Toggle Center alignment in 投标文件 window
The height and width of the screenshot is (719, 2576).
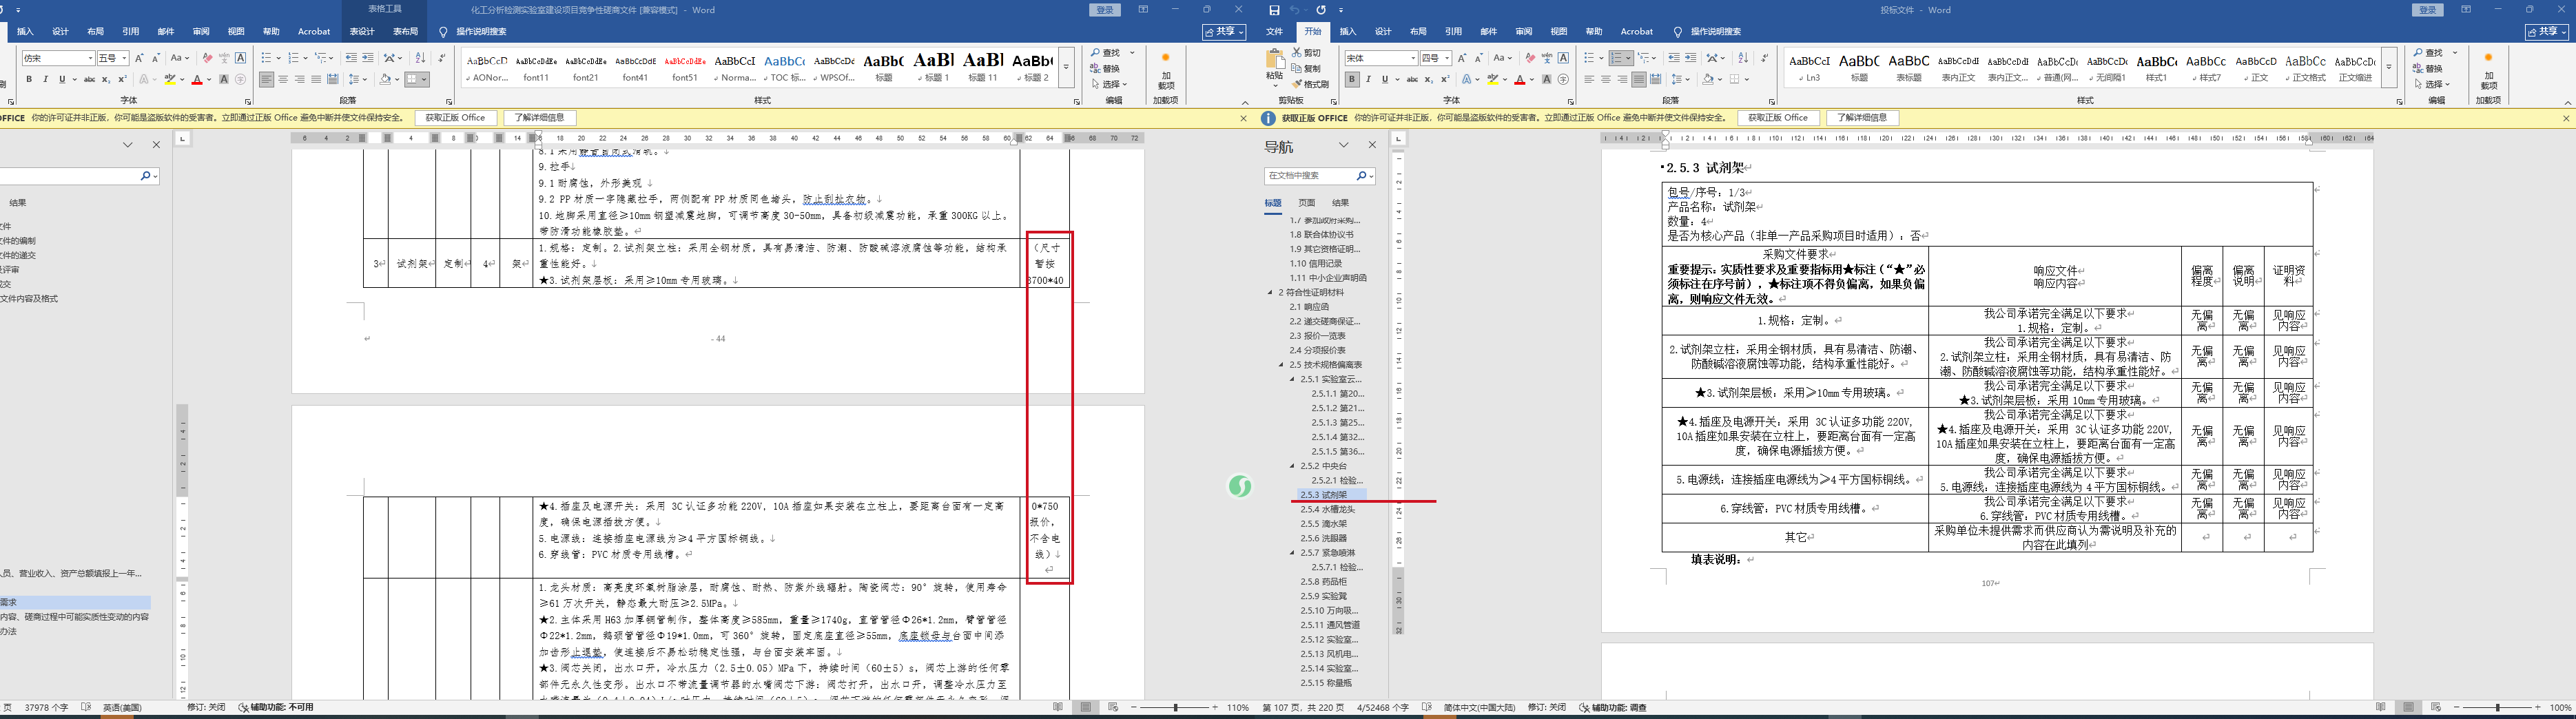point(1606,80)
